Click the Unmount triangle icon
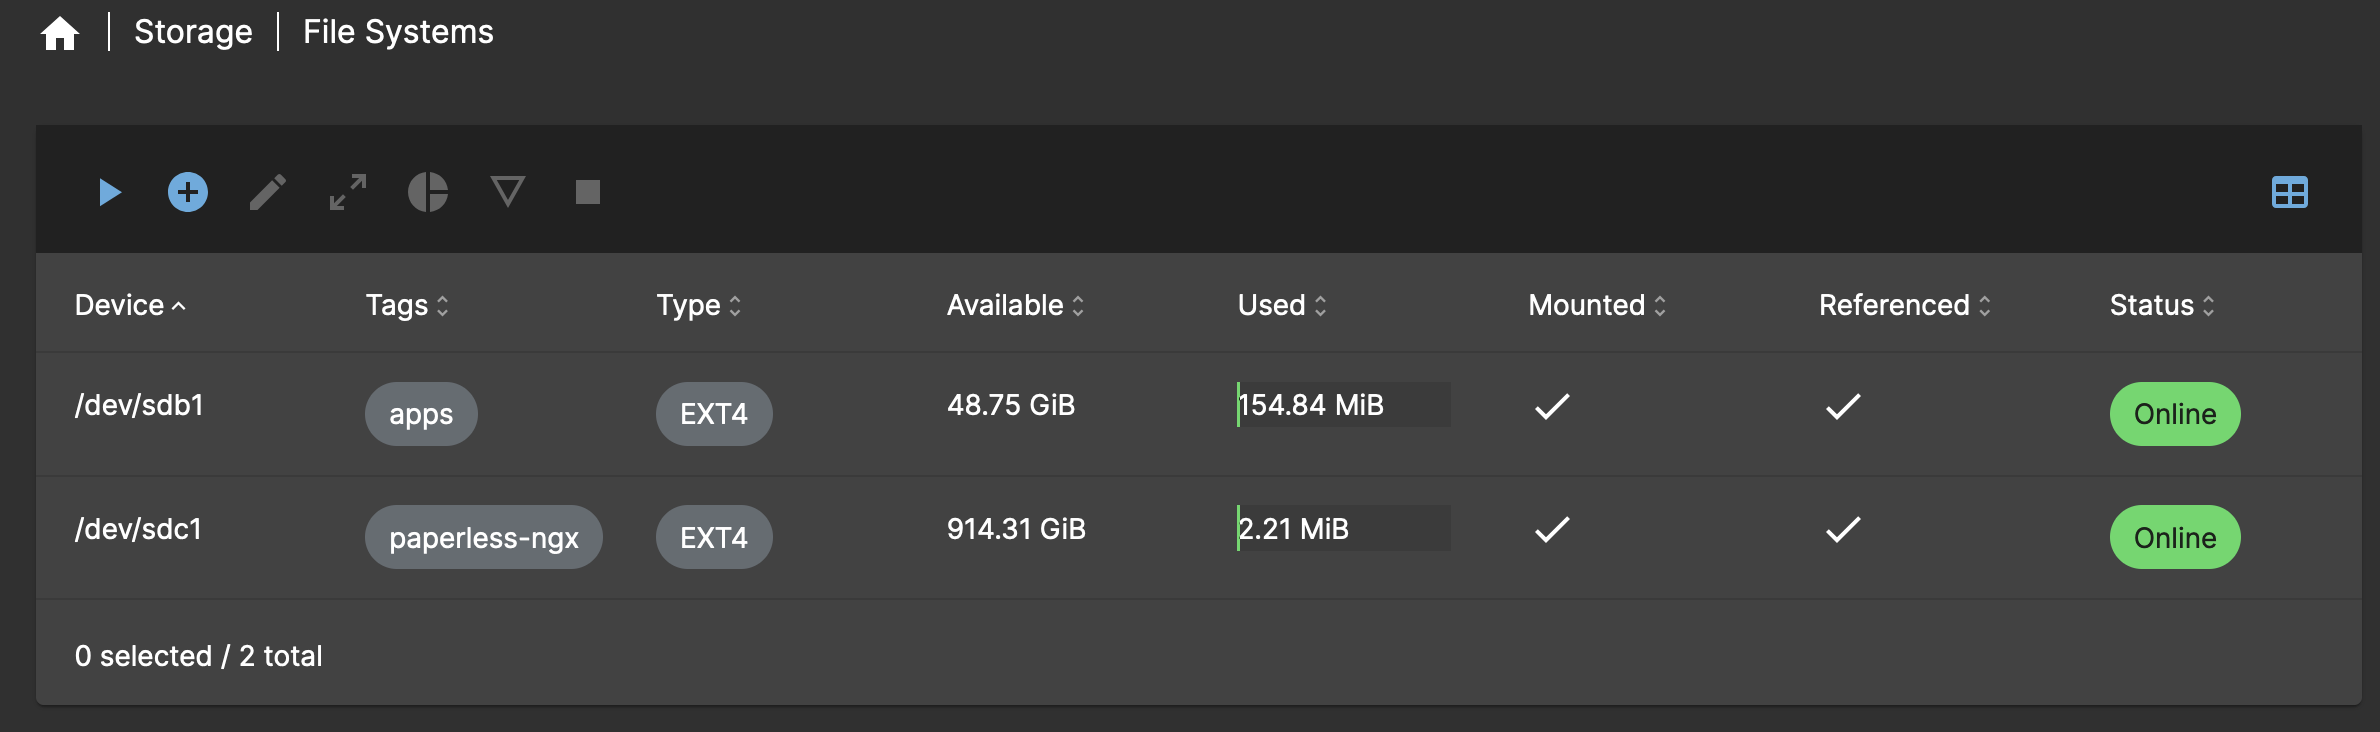The height and width of the screenshot is (732, 2380). tap(508, 191)
